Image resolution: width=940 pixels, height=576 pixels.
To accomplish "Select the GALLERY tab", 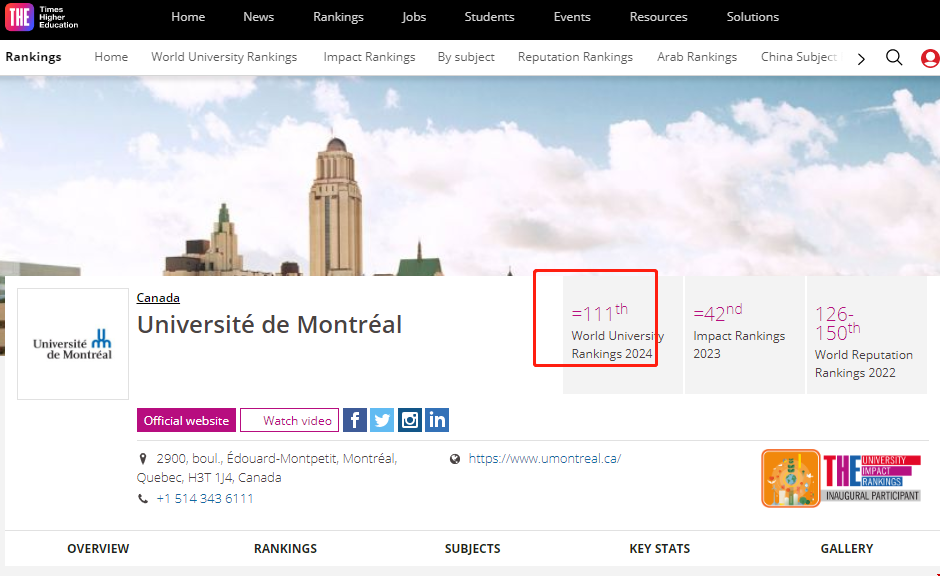I will click(846, 548).
